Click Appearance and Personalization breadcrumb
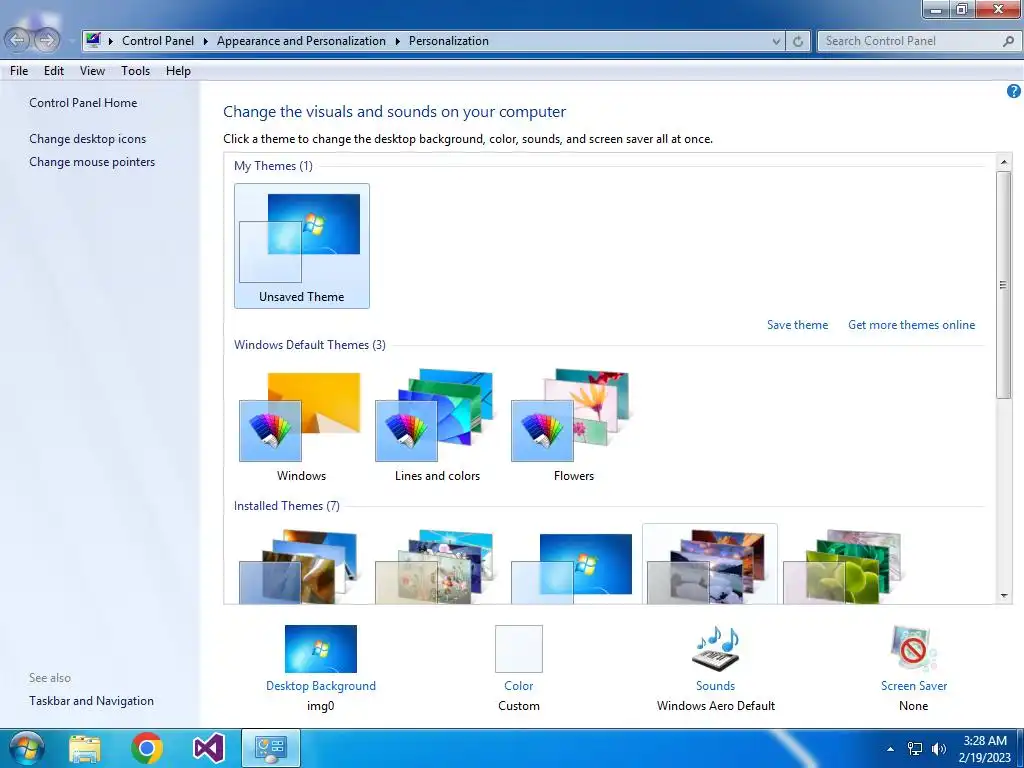 click(301, 40)
